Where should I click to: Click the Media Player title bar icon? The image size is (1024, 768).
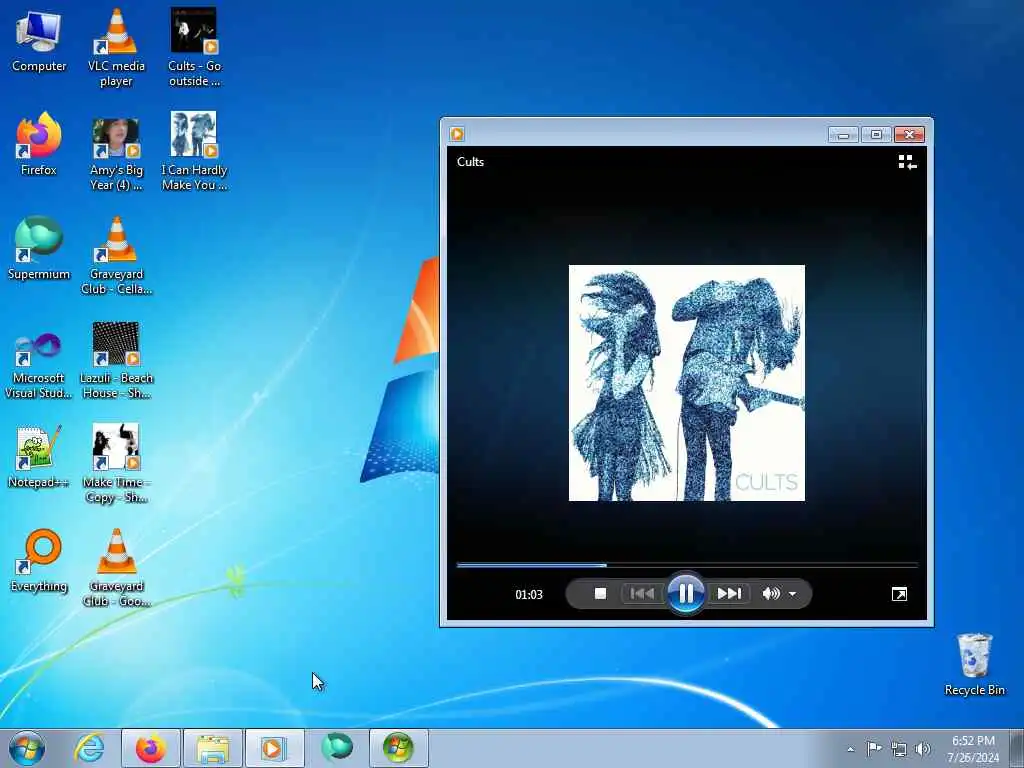[x=457, y=134]
